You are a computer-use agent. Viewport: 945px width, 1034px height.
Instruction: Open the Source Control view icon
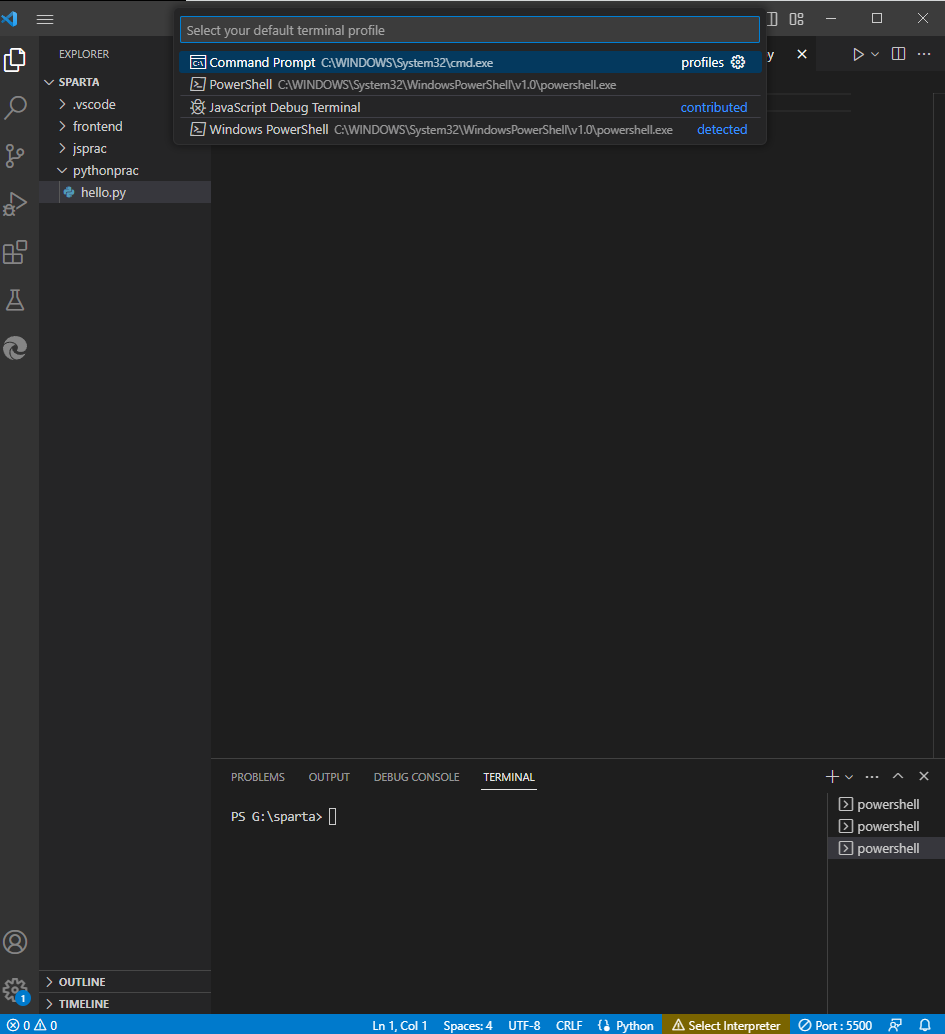click(x=15, y=156)
